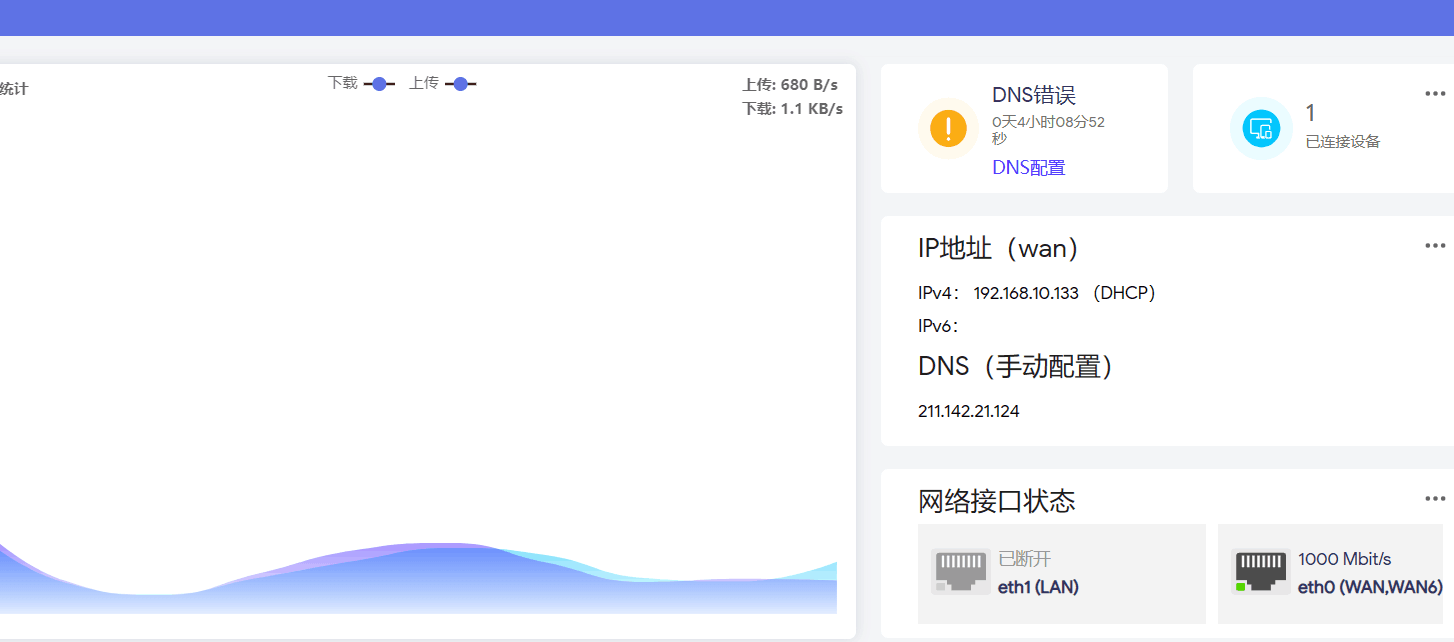Click the IPv4 address 192.168.10.133
The height and width of the screenshot is (642, 1454).
point(1026,293)
